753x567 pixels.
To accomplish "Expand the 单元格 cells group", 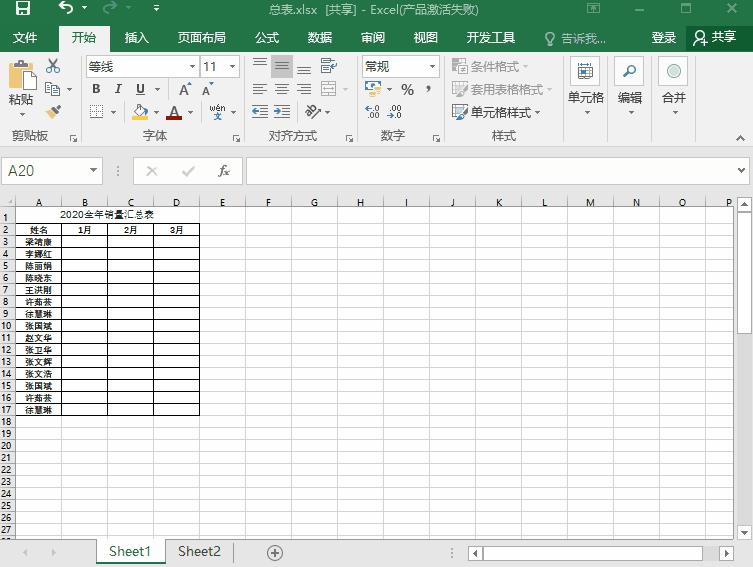I will [x=585, y=87].
